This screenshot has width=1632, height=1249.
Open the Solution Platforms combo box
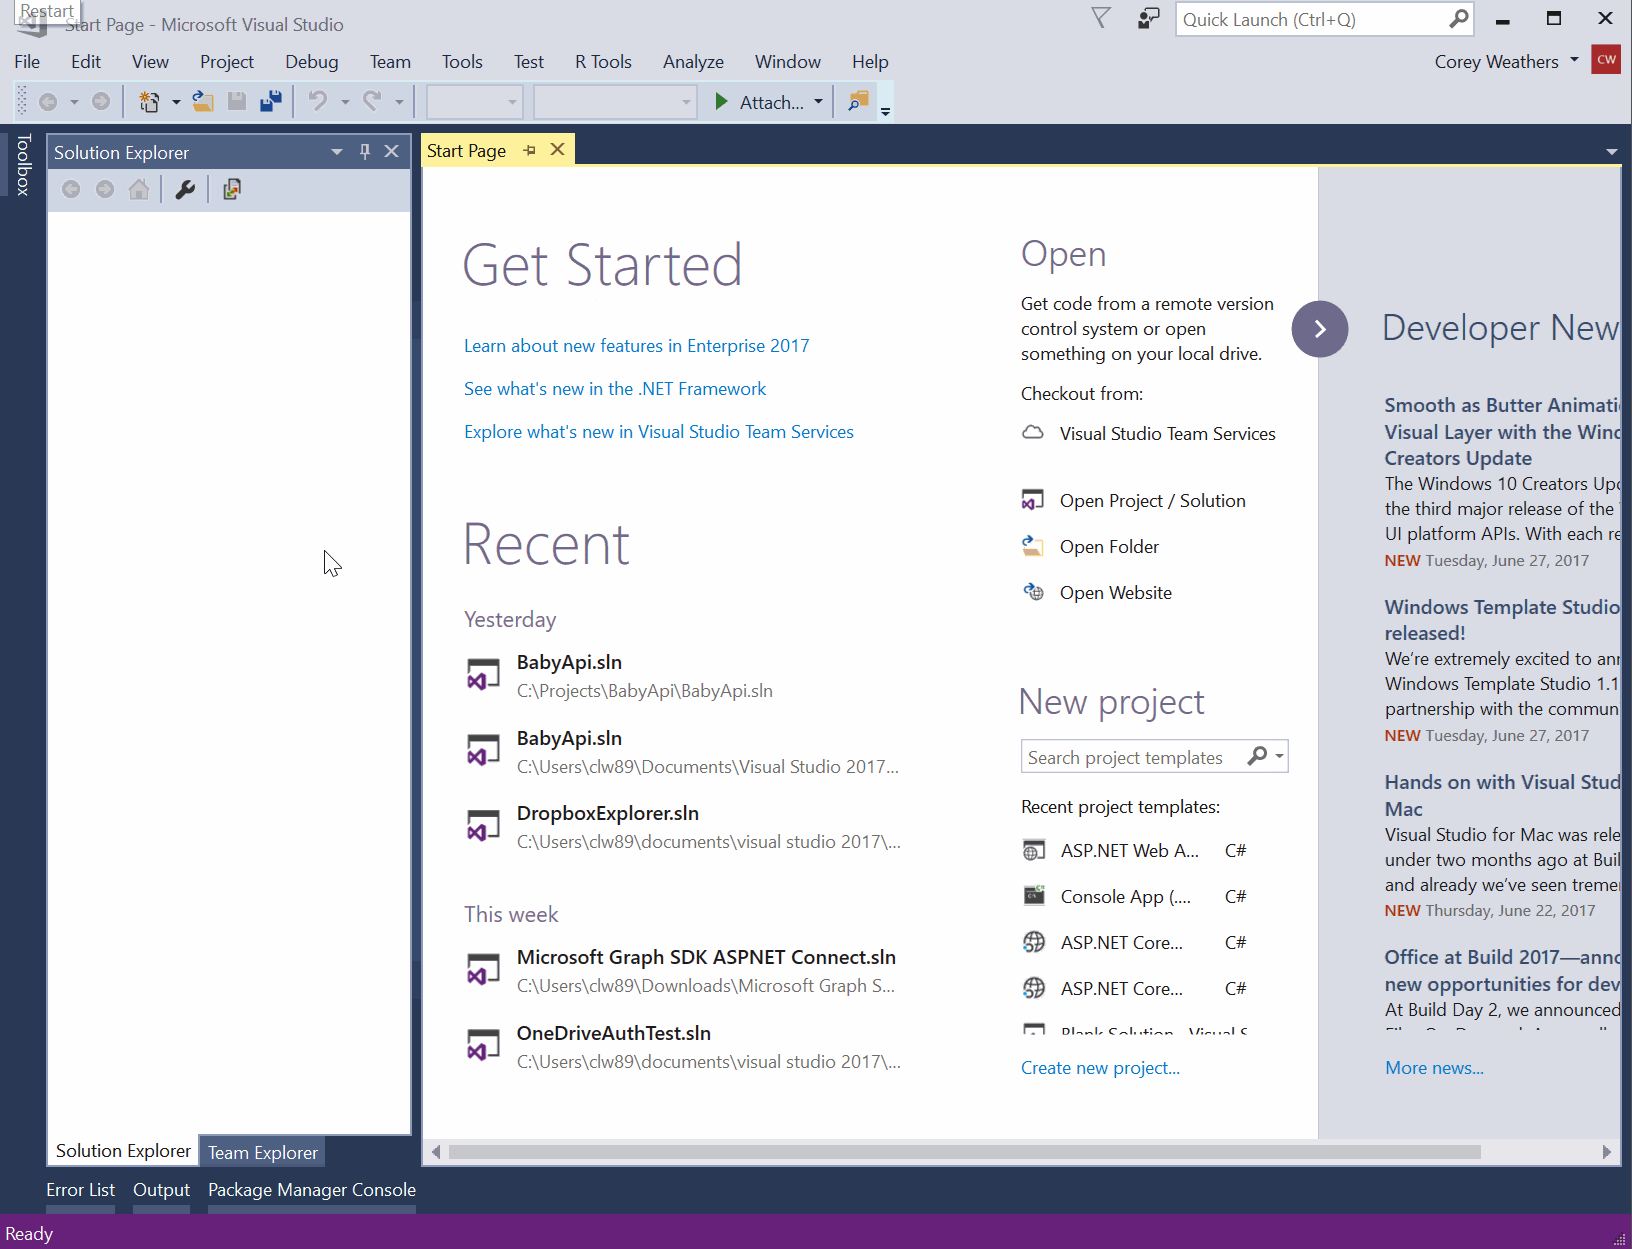(614, 101)
